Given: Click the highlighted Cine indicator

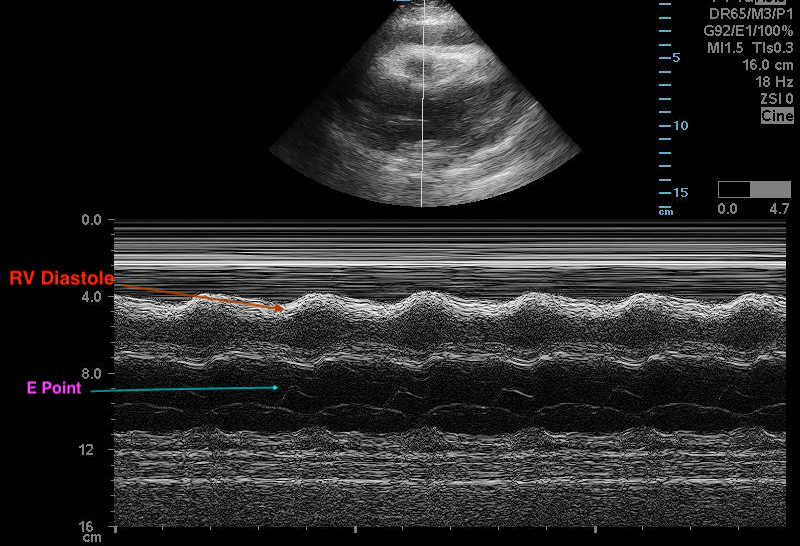Looking at the screenshot, I should (x=777, y=116).
